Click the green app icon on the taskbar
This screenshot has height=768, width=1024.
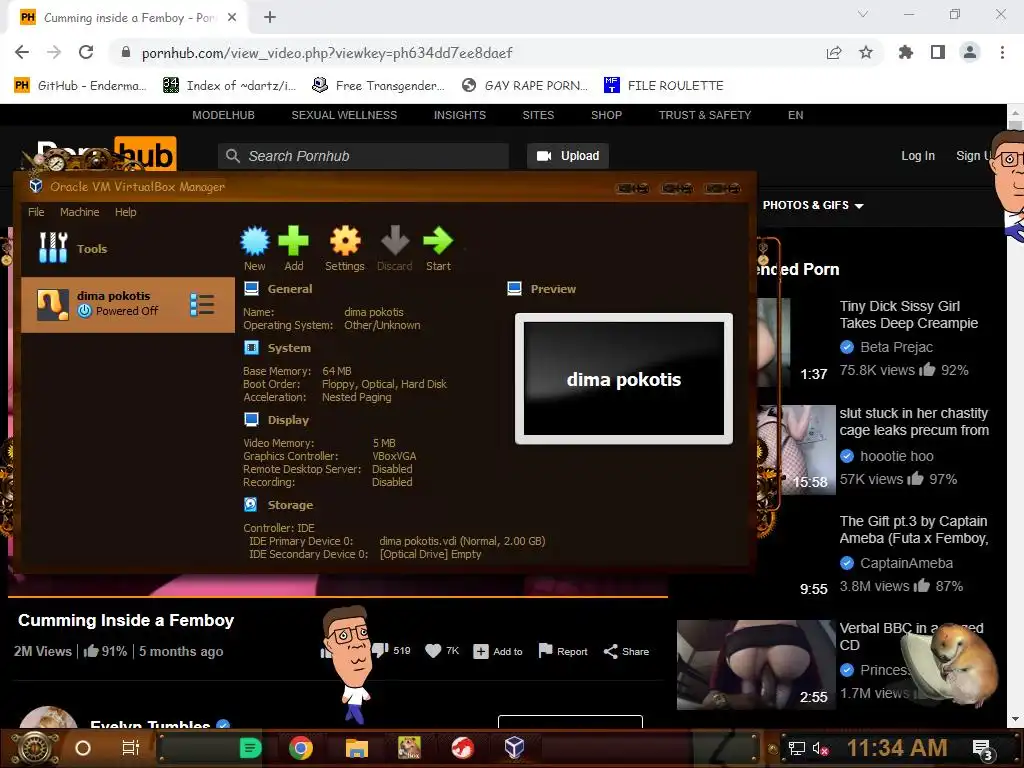(250, 748)
